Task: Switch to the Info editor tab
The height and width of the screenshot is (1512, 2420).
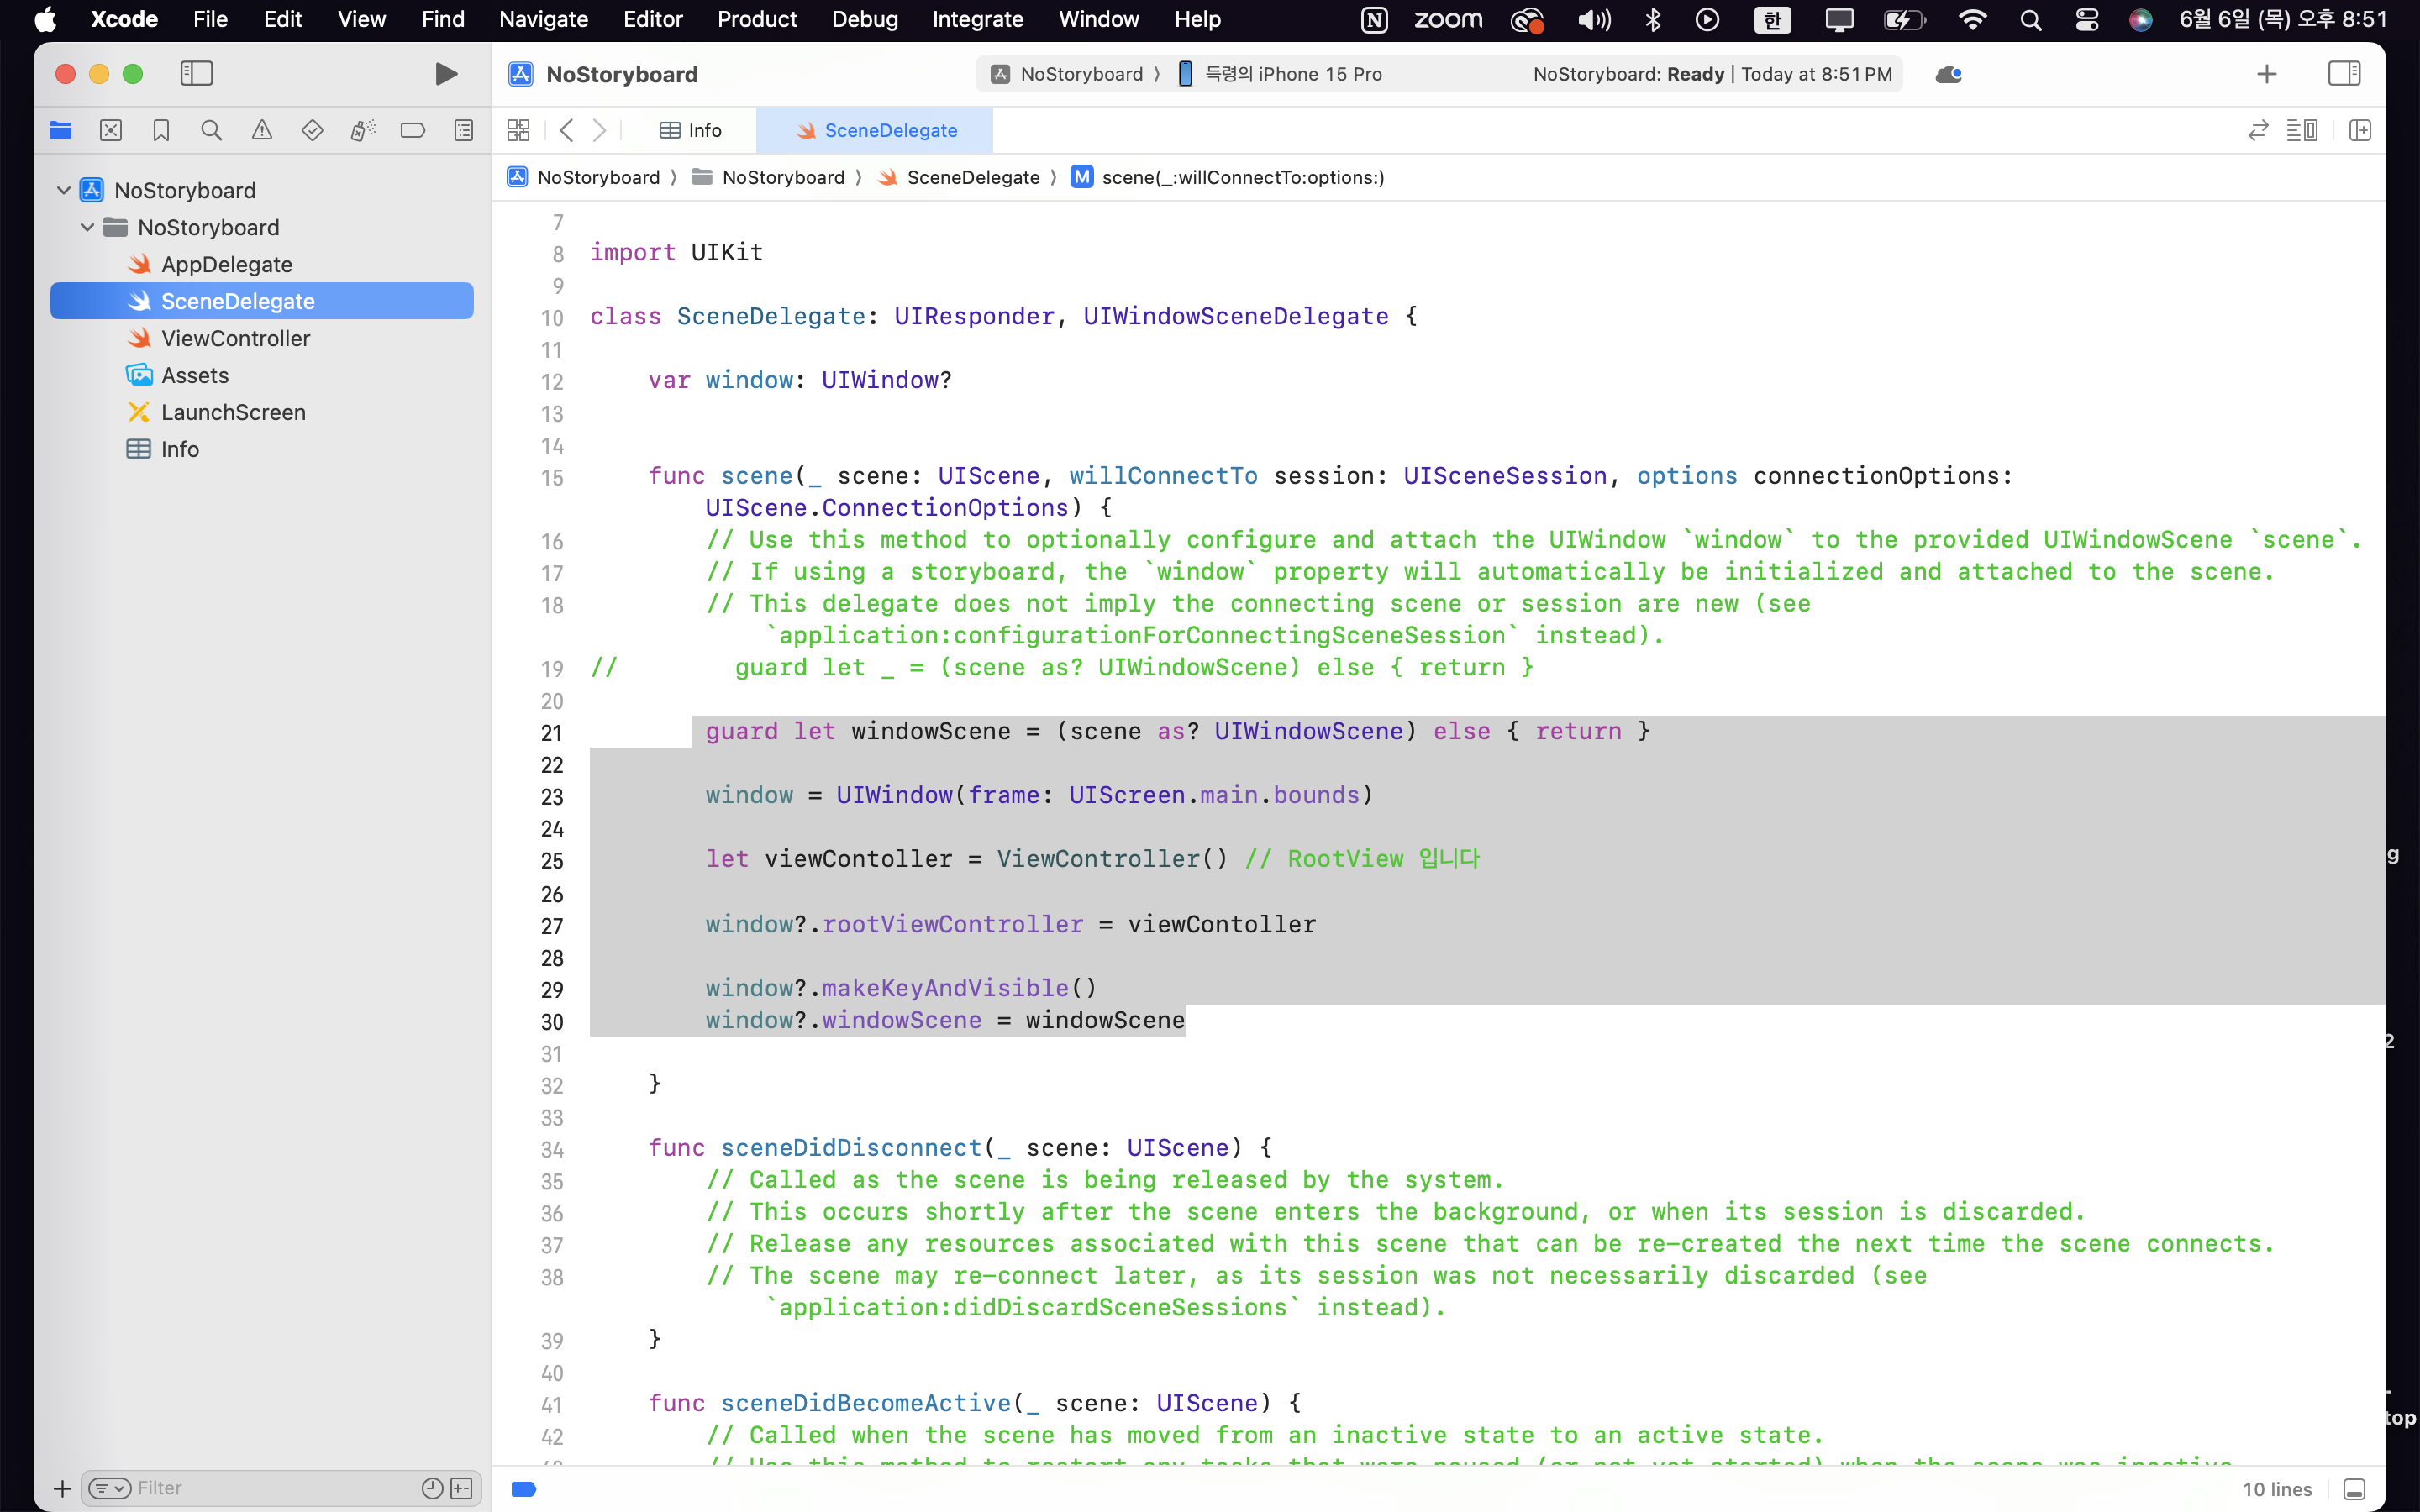Action: tap(691, 130)
